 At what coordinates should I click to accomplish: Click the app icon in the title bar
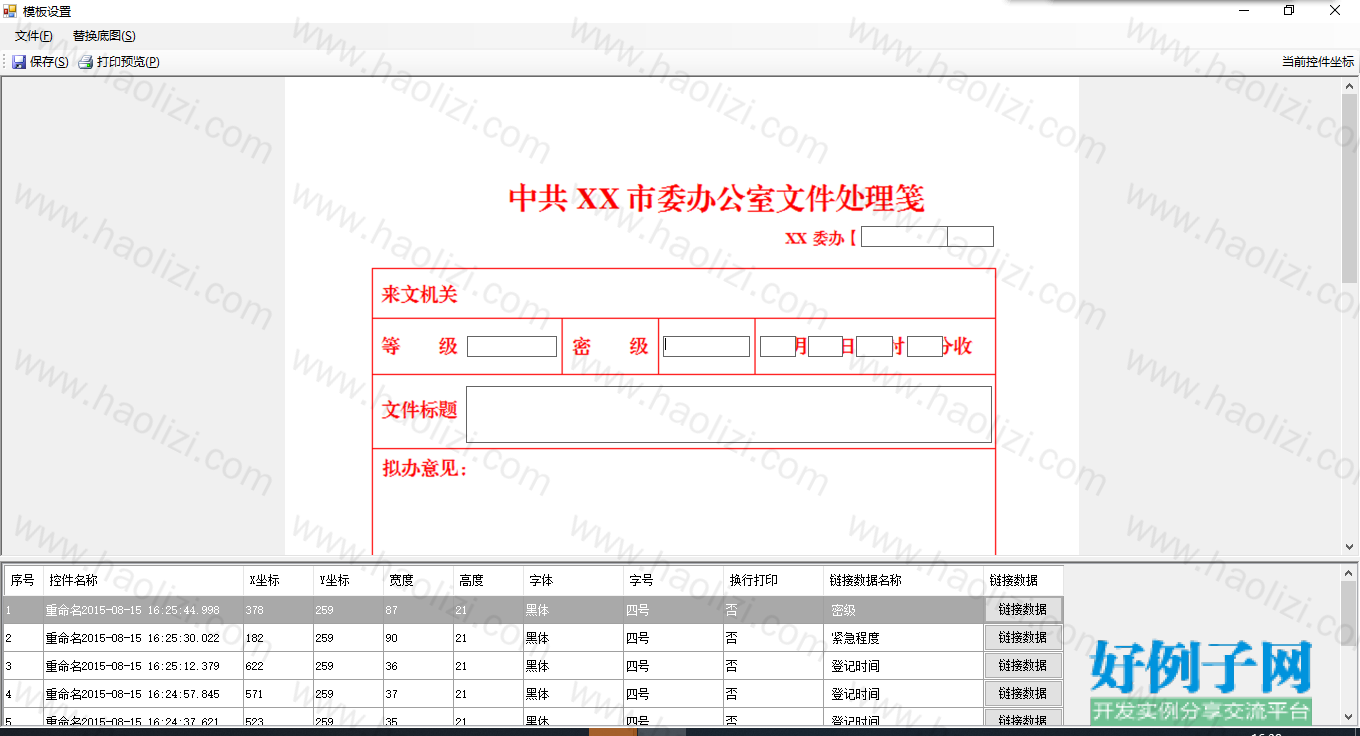click(10, 11)
